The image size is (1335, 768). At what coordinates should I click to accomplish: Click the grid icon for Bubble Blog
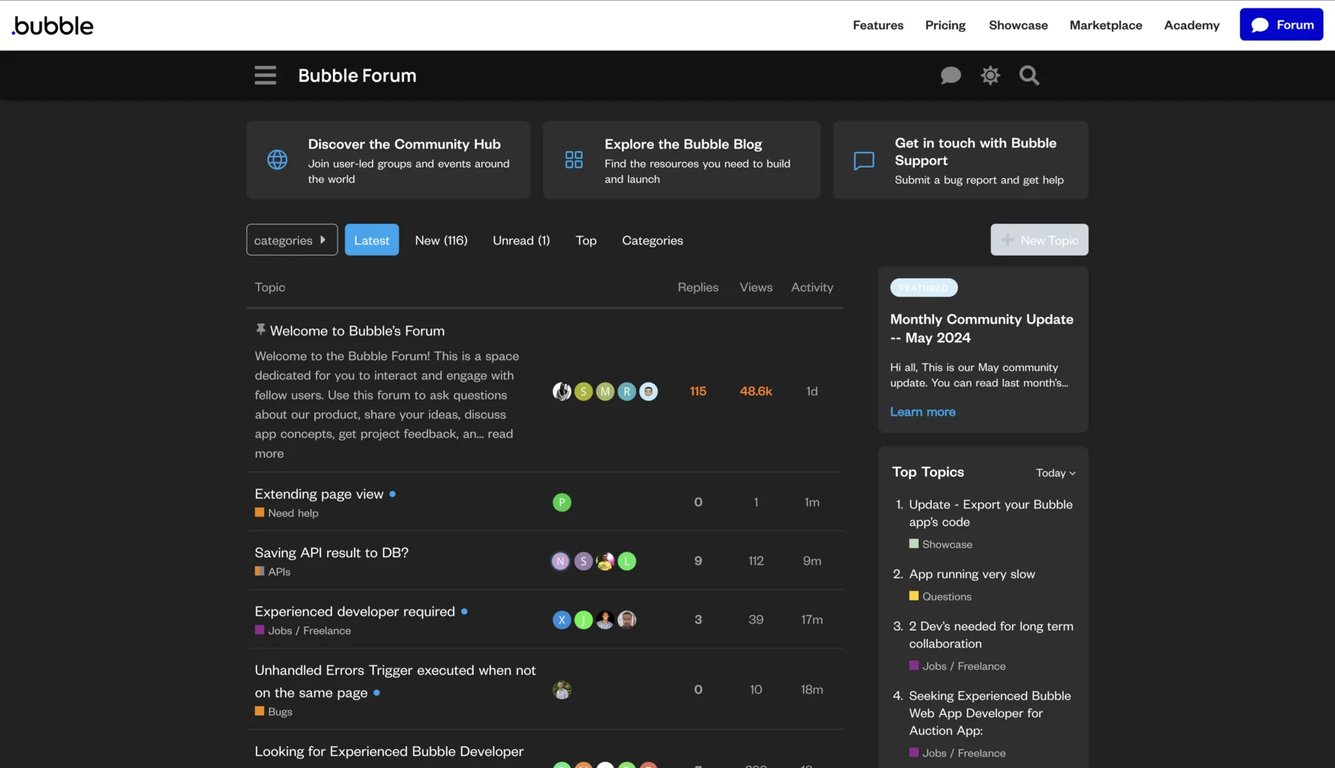pos(574,160)
